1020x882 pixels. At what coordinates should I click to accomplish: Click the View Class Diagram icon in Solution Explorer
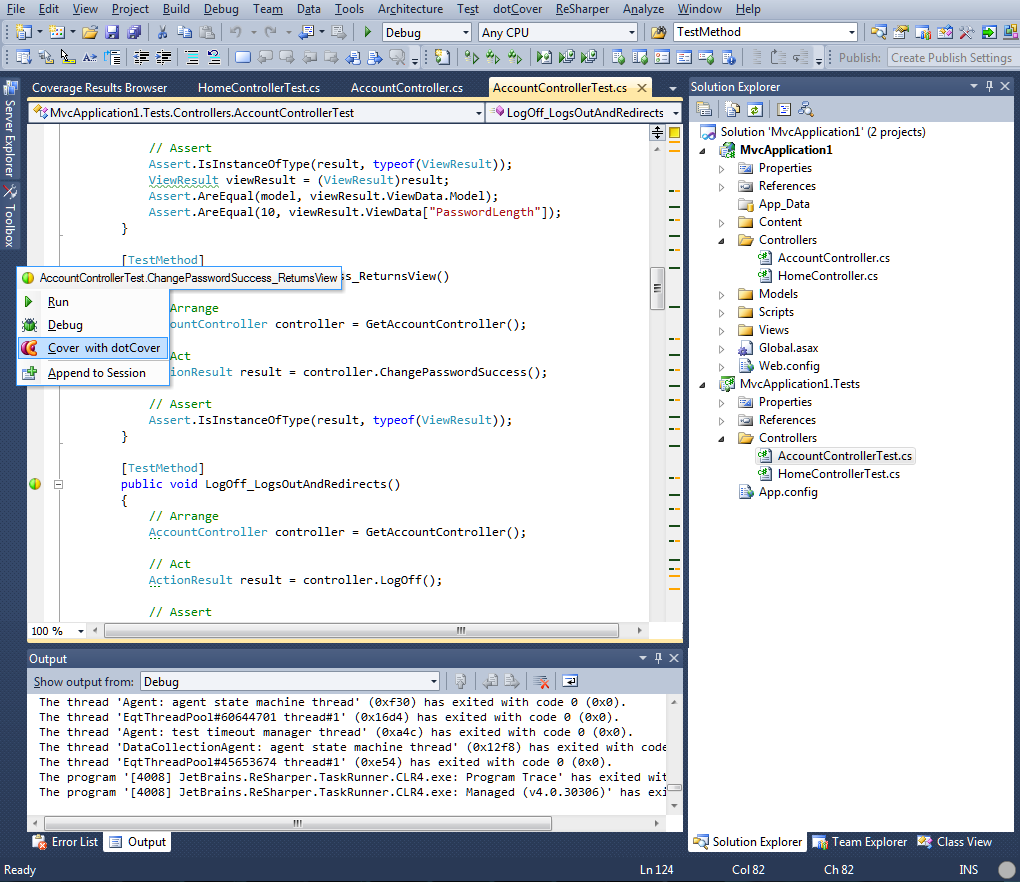tap(805, 109)
